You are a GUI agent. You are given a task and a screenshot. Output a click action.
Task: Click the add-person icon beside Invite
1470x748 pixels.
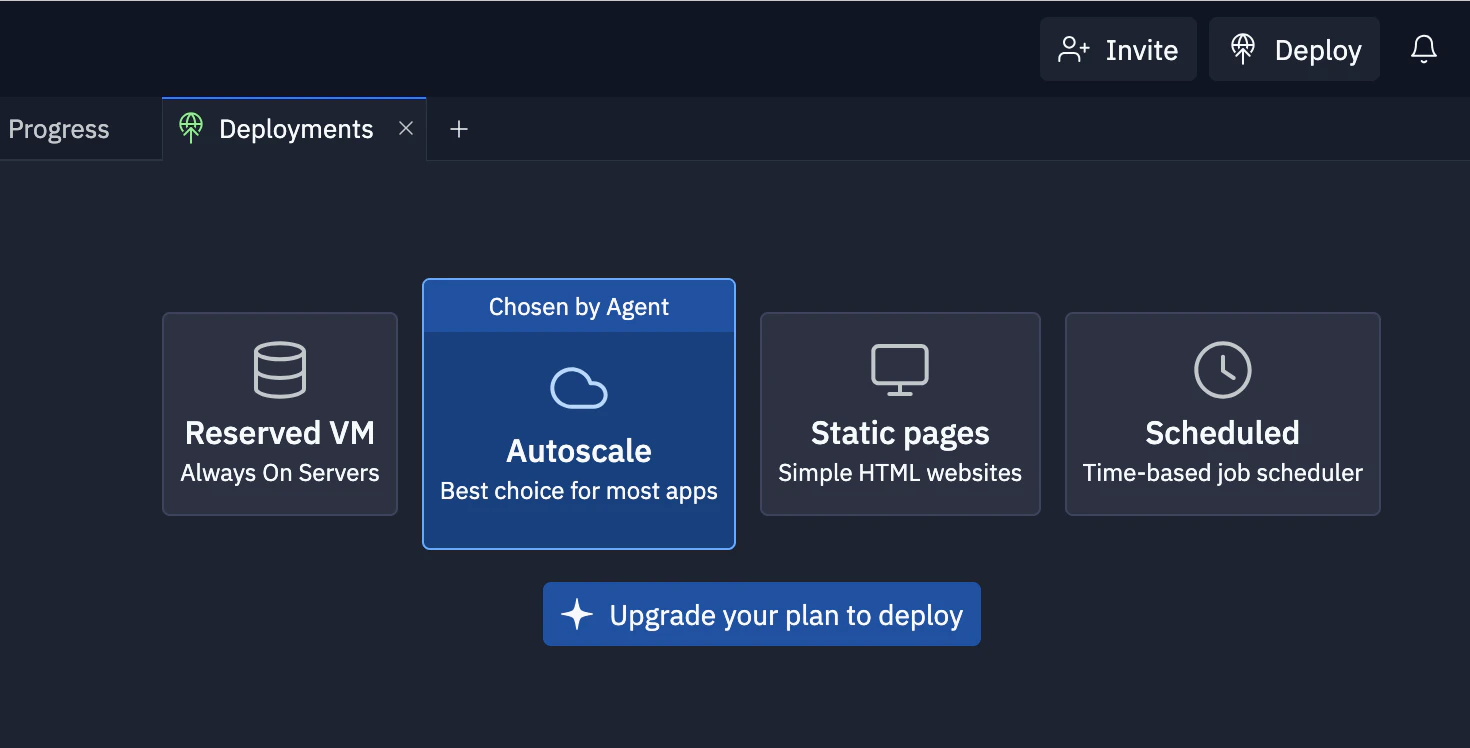point(1074,50)
